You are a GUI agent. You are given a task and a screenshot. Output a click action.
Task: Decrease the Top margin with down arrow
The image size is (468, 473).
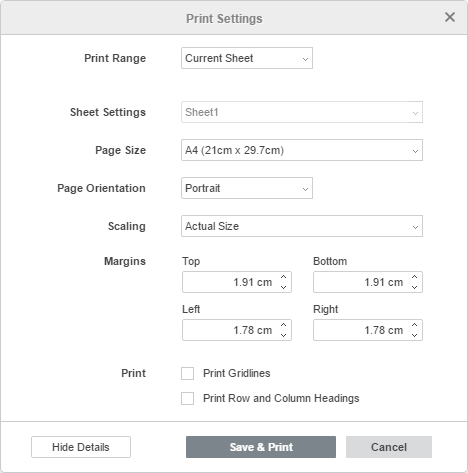point(283,287)
